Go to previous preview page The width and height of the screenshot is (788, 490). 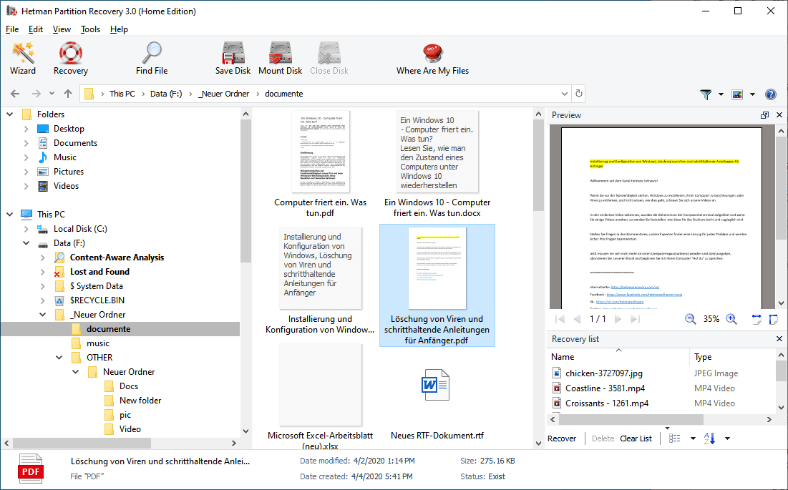[x=577, y=319]
